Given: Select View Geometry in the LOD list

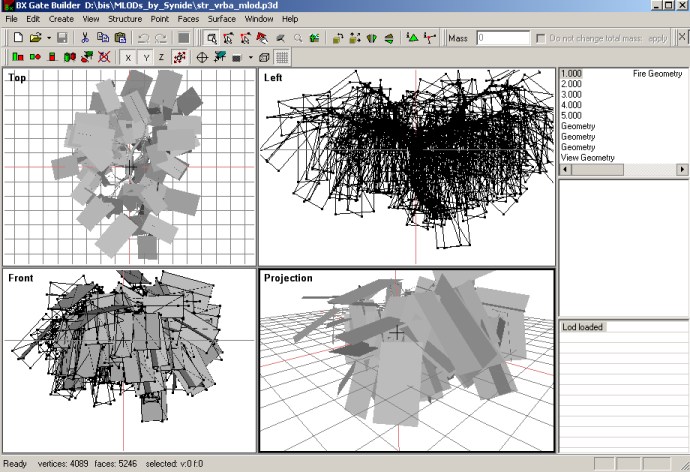Looking at the screenshot, I should [588, 157].
